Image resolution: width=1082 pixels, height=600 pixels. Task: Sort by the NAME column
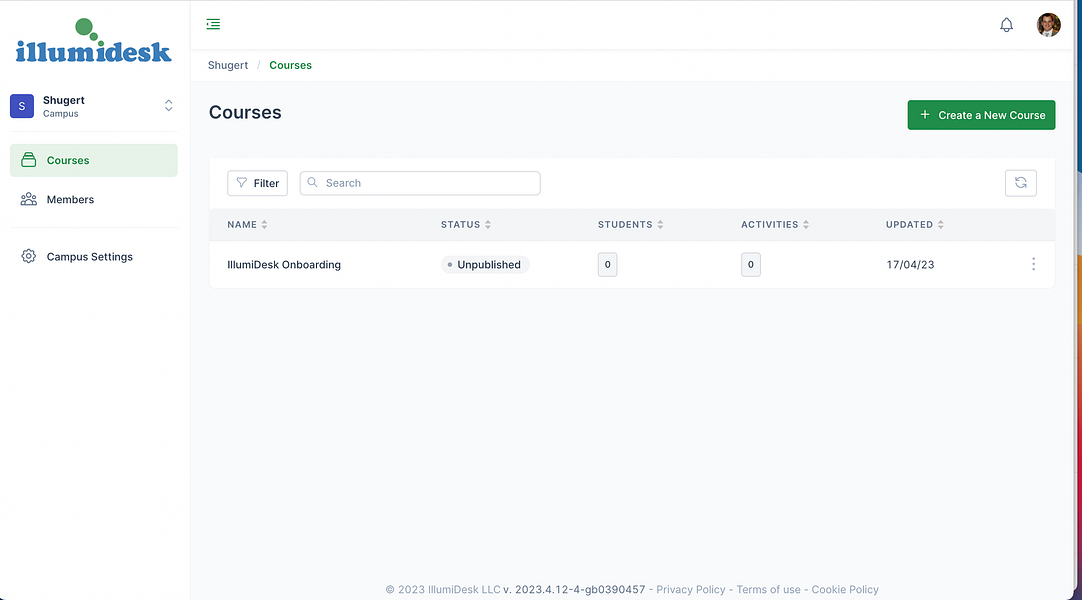point(247,225)
